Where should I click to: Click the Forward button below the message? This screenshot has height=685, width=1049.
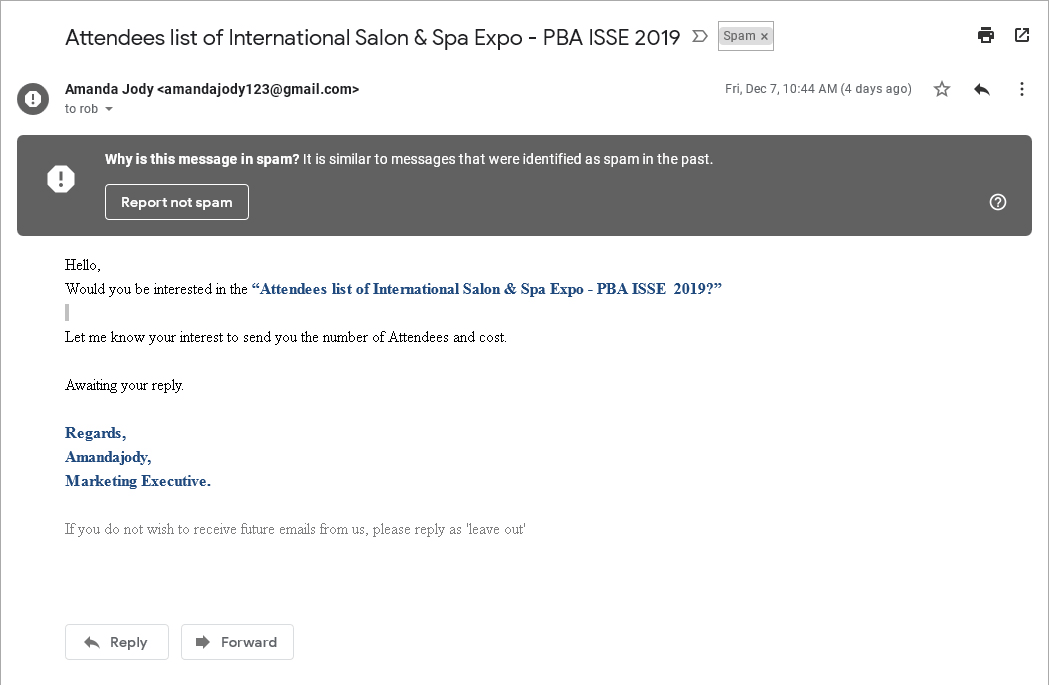(x=237, y=642)
